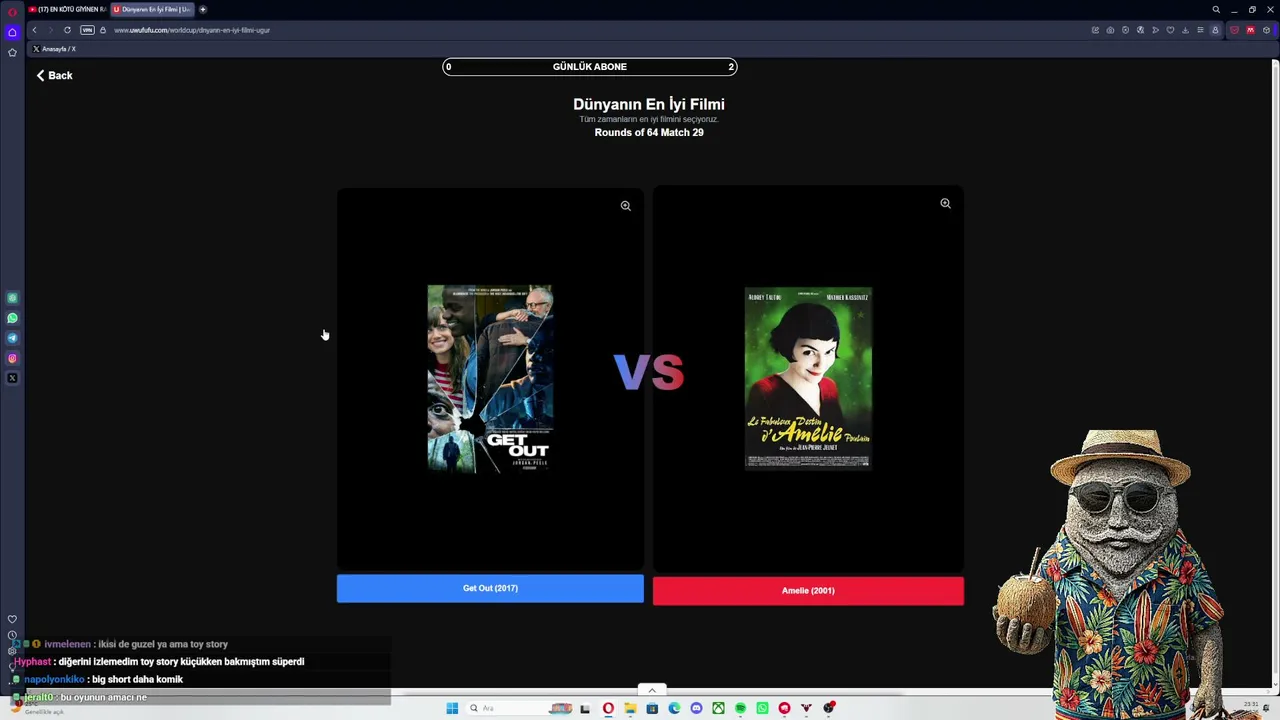
Task: Open the sidebar home icon
Action: (12, 32)
